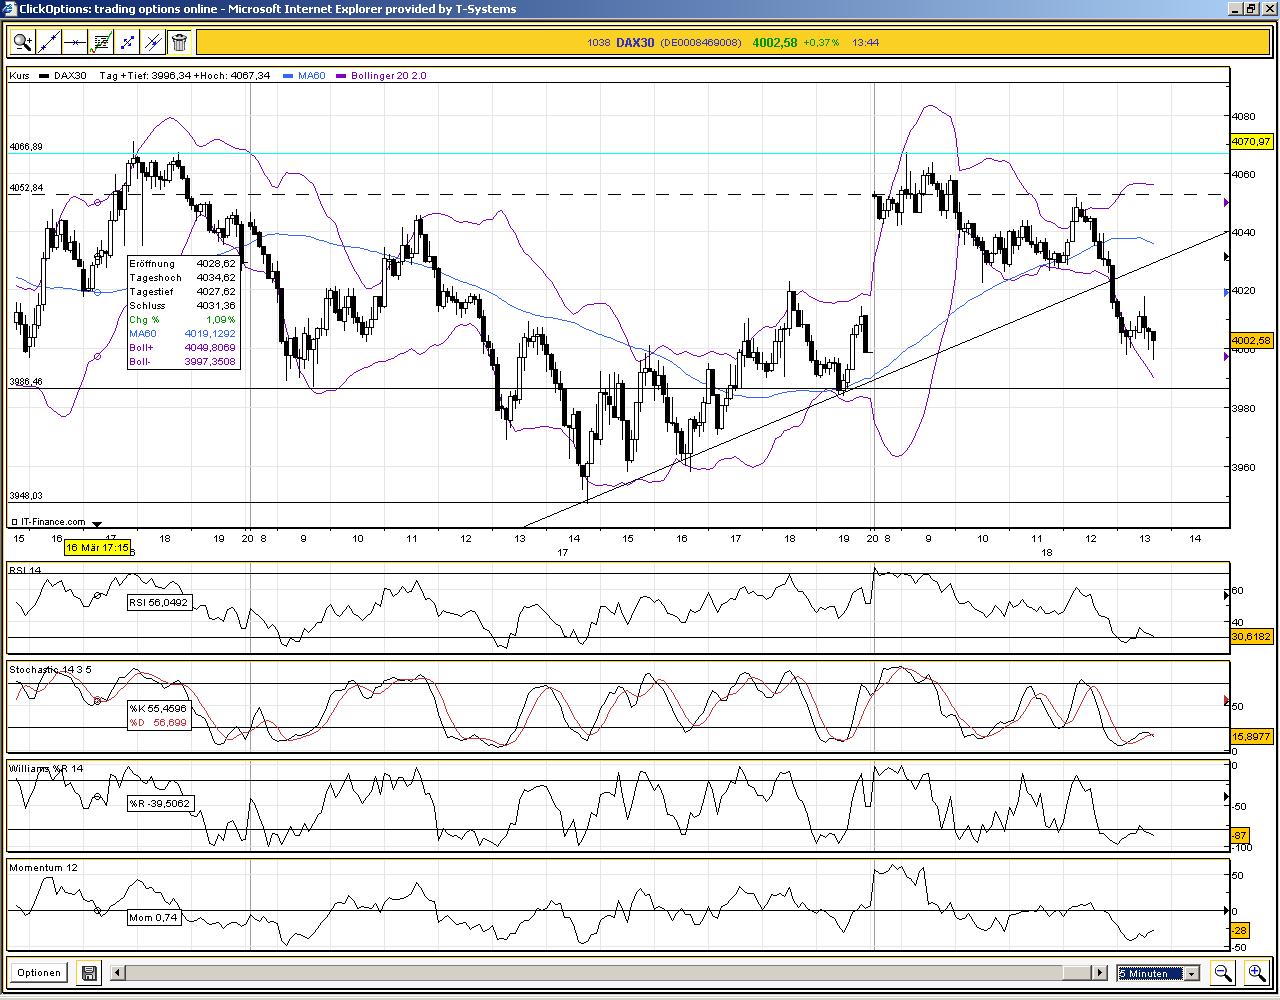Click the 4052,84 level label on left
The width and height of the screenshot is (1280, 1000).
26,188
